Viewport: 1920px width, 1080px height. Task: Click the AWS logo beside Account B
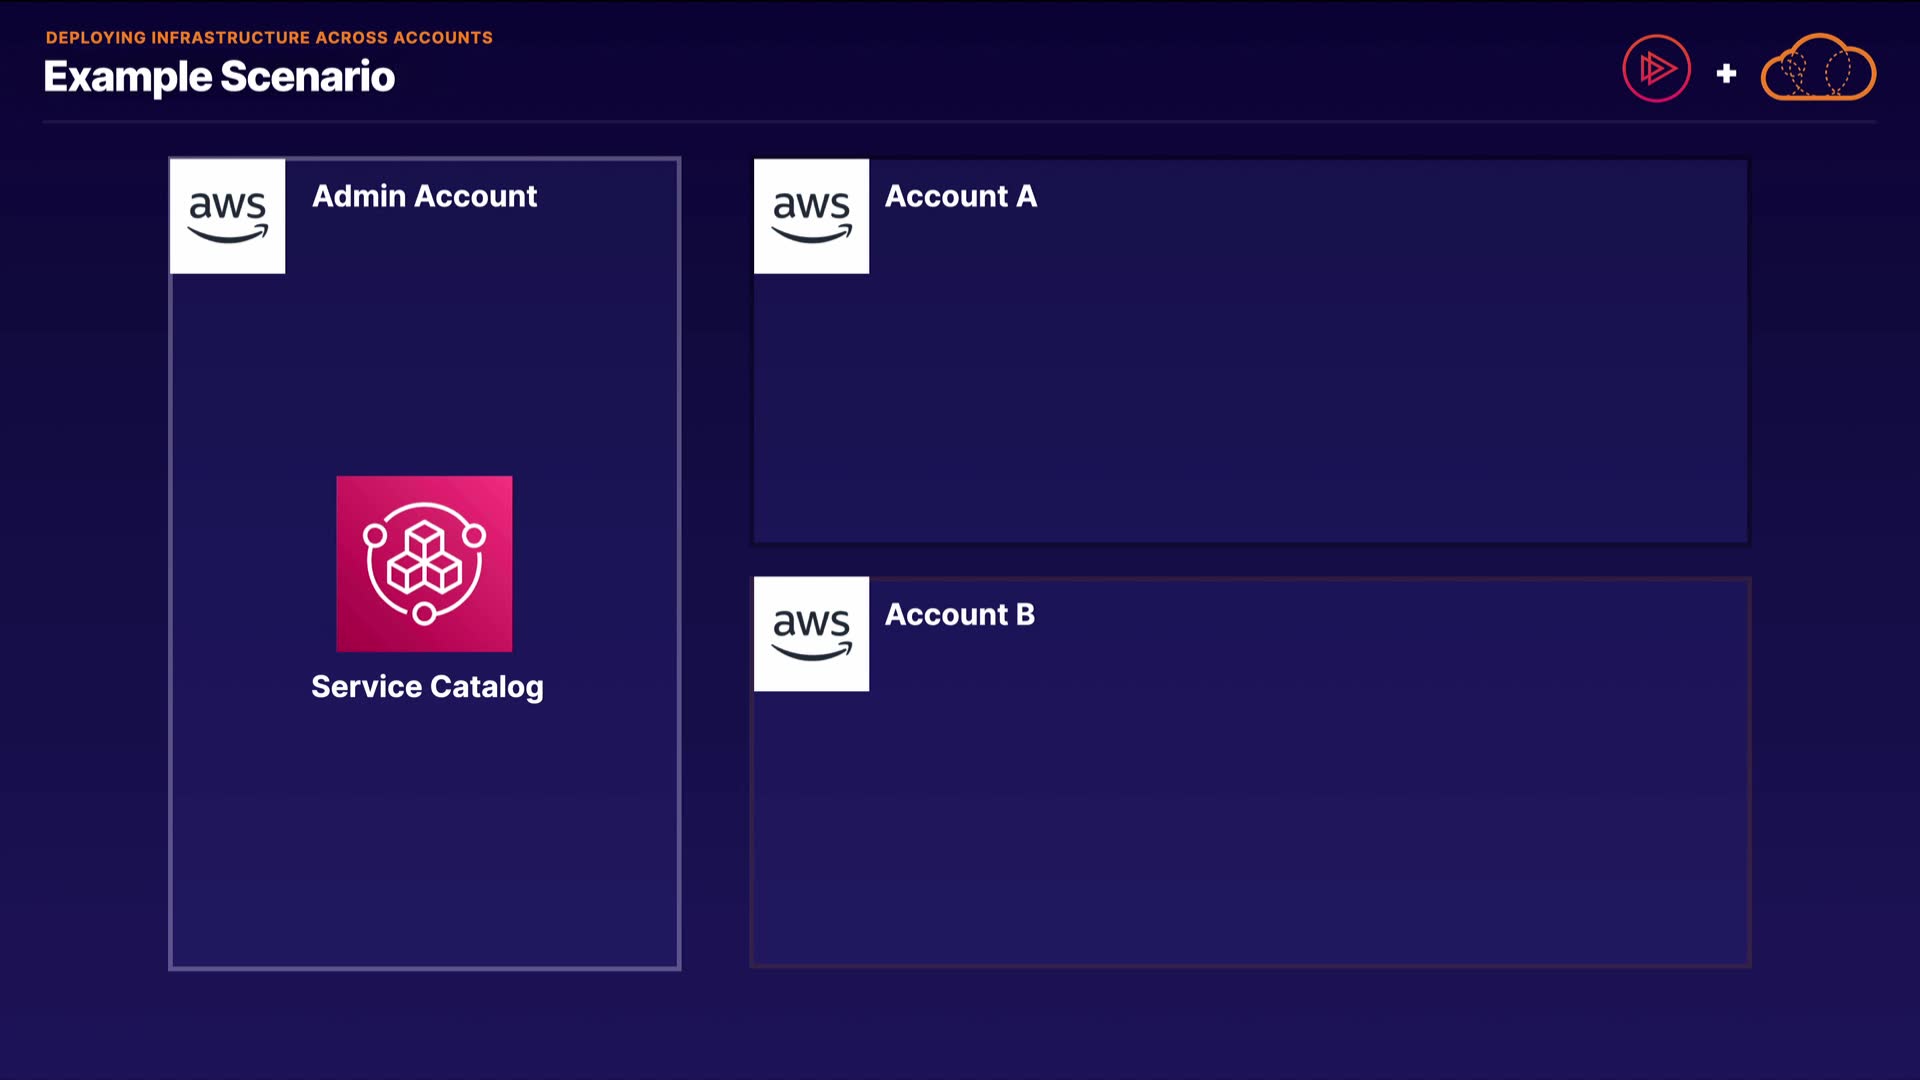811,634
